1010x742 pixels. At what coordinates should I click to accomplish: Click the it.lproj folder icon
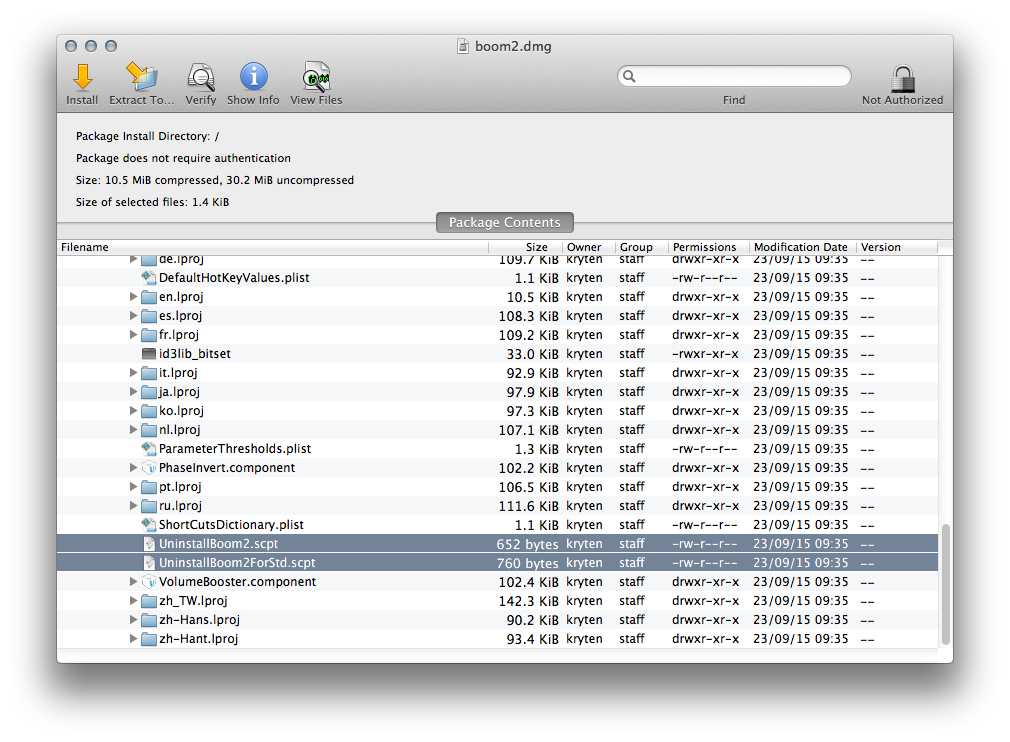149,373
